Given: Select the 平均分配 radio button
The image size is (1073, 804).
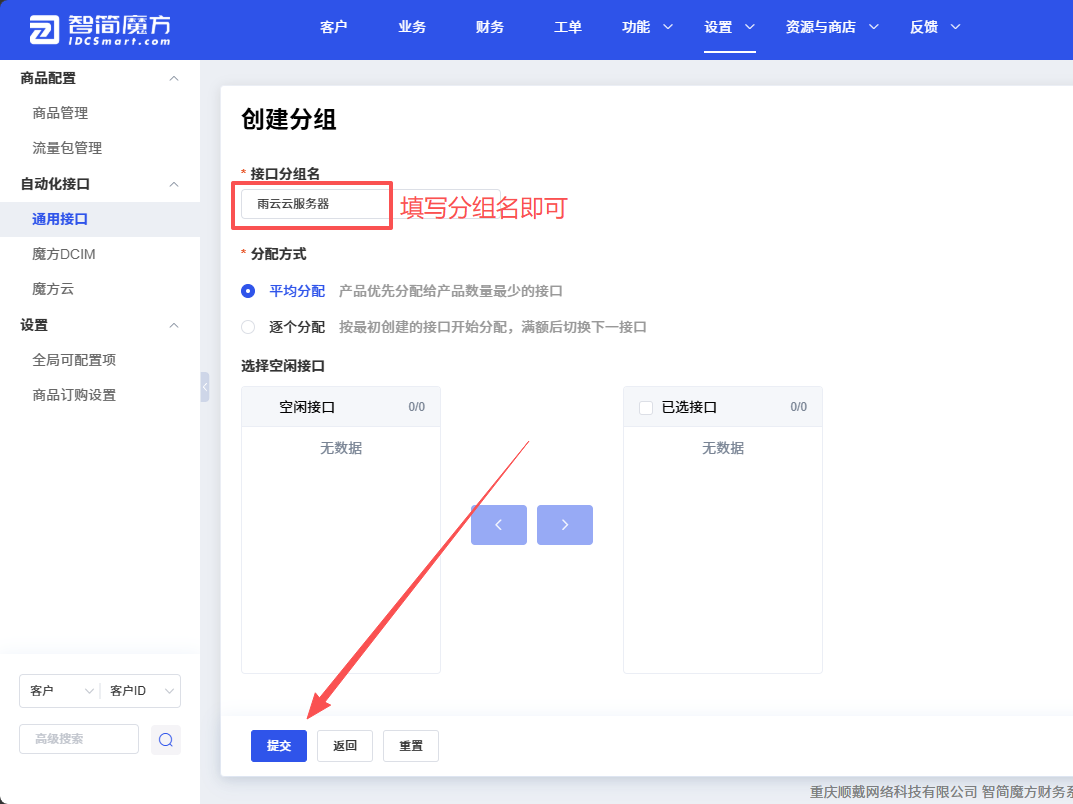Looking at the screenshot, I should tap(248, 291).
